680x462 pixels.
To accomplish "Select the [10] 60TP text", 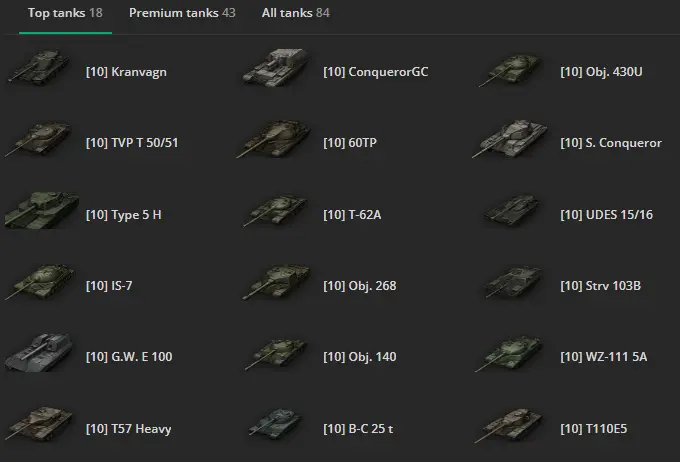I will pyautogui.click(x=350, y=143).
